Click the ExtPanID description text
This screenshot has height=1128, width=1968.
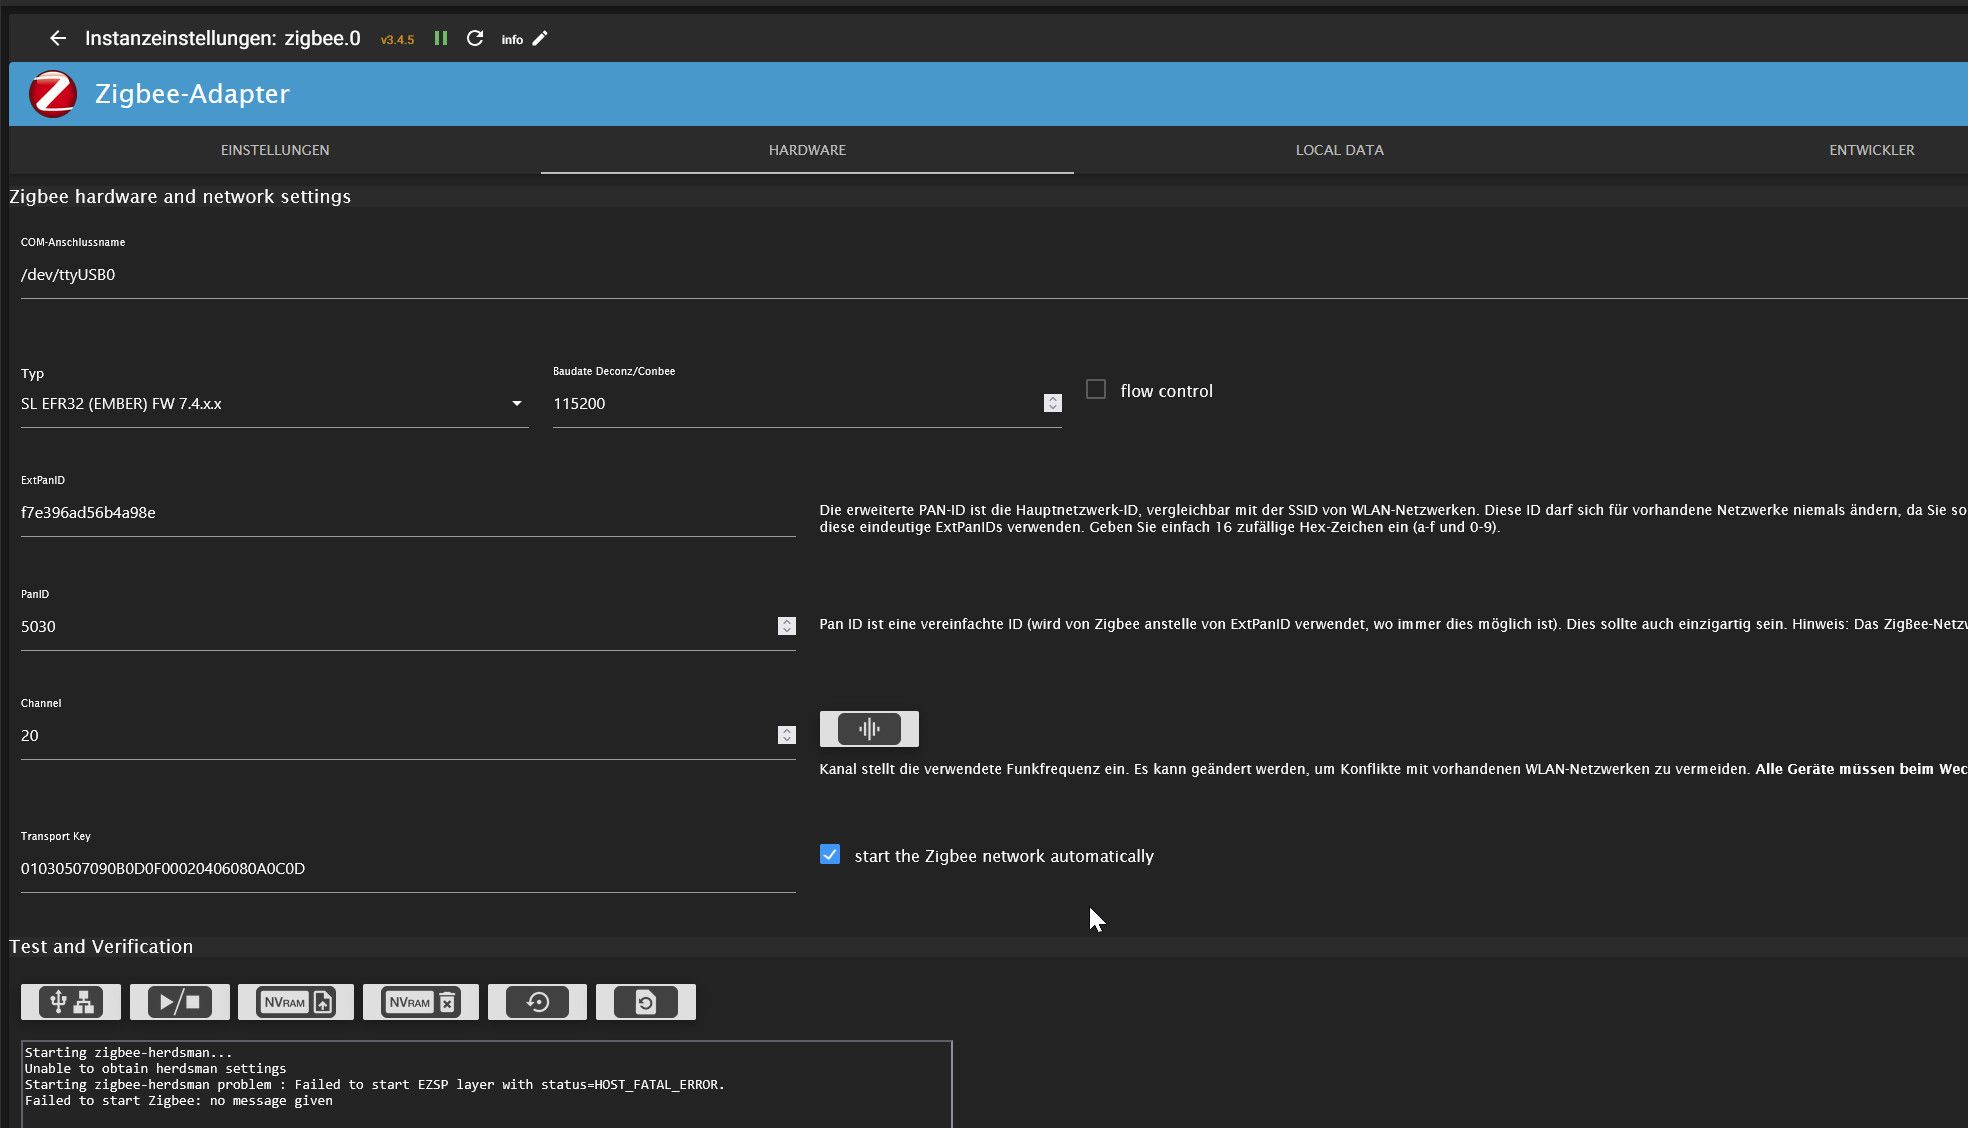[x=1393, y=519]
